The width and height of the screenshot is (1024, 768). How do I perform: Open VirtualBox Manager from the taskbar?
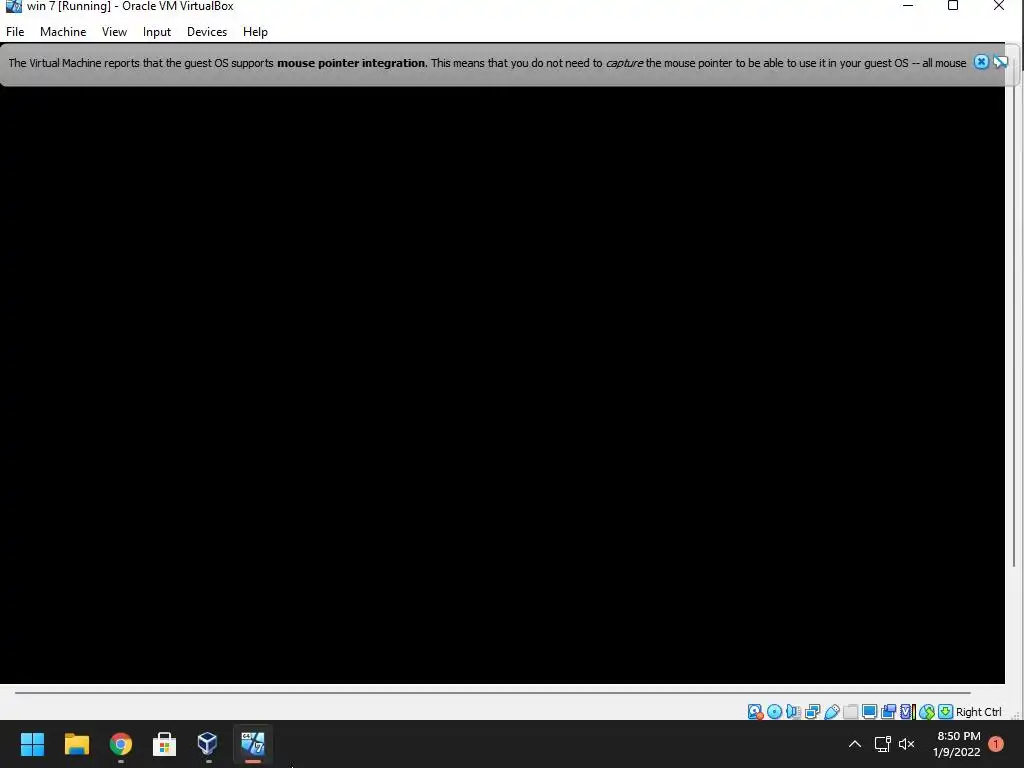[x=208, y=744]
